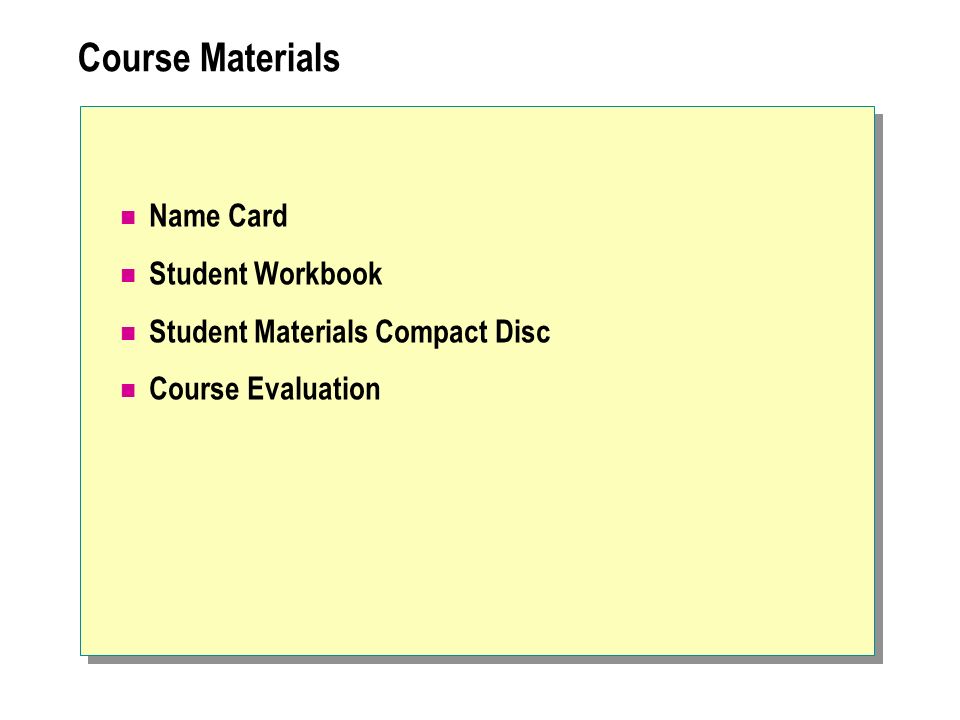The height and width of the screenshot is (720, 960).
Task: Select the Student Workbook list item text
Action: tap(266, 274)
